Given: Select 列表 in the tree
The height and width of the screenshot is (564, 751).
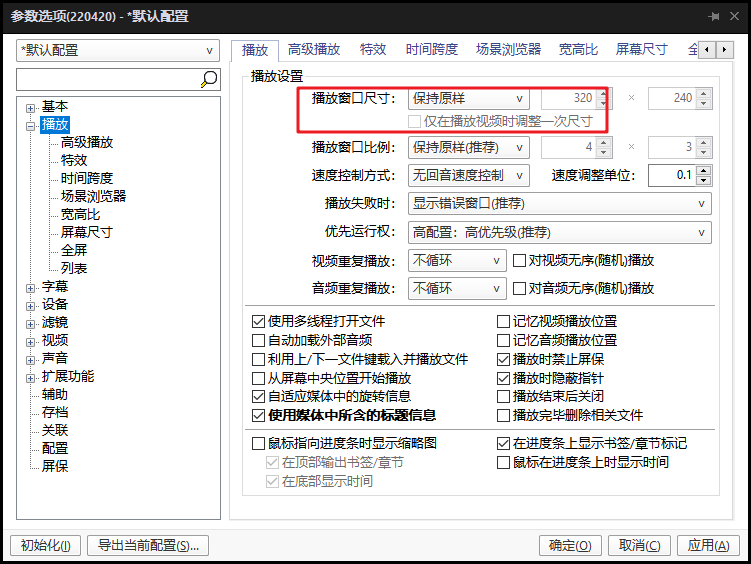Looking at the screenshot, I should tap(74, 268).
